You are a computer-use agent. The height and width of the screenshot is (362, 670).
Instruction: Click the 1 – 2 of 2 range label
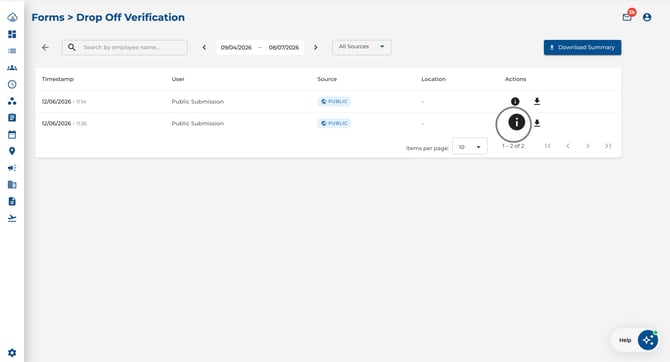click(513, 146)
